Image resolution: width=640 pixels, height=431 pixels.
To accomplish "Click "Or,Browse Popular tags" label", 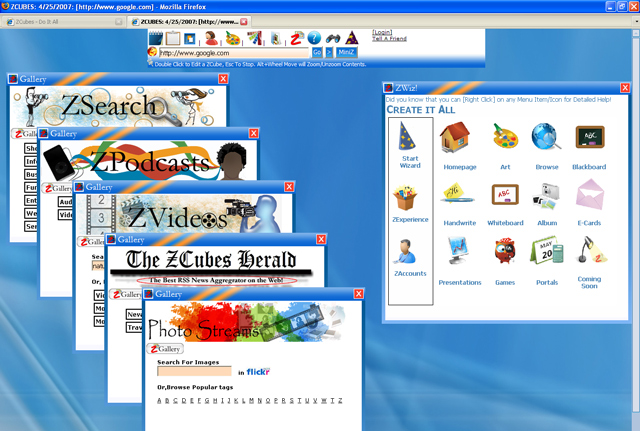I will tap(195, 387).
